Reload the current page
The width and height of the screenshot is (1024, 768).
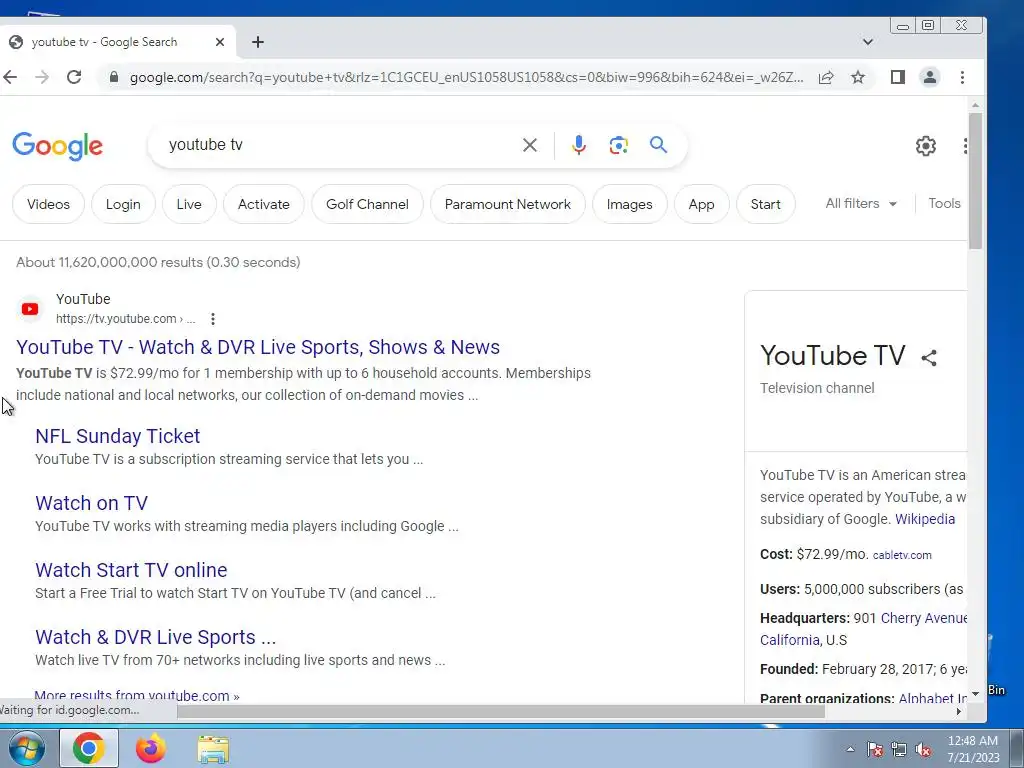click(74, 77)
